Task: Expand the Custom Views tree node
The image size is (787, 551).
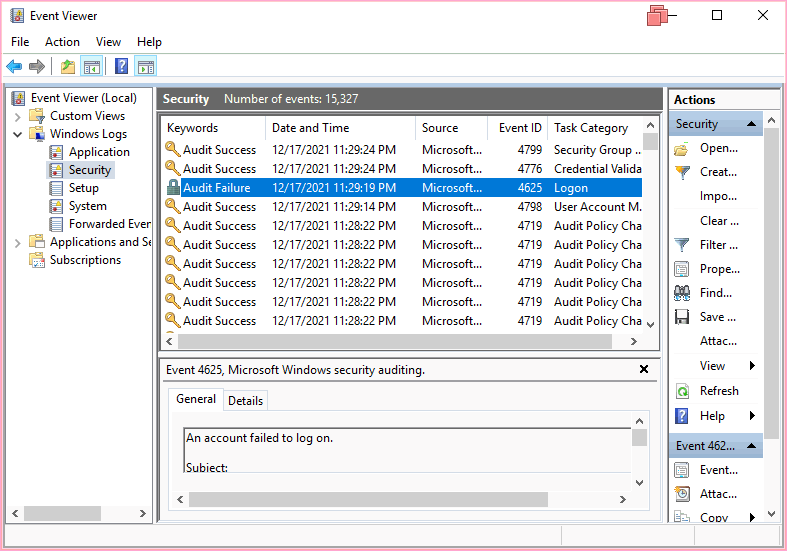Action: tap(18, 116)
